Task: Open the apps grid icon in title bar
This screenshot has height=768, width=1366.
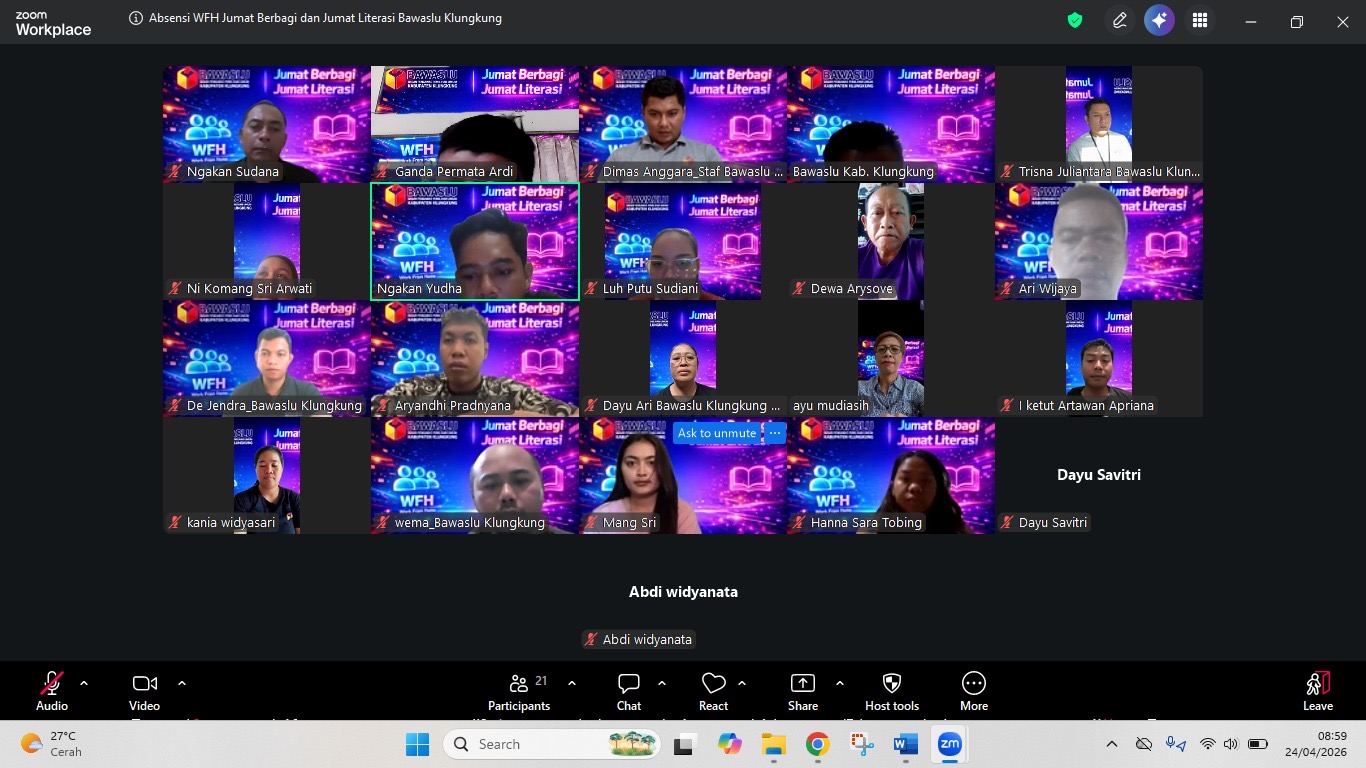Action: pyautogui.click(x=1200, y=20)
